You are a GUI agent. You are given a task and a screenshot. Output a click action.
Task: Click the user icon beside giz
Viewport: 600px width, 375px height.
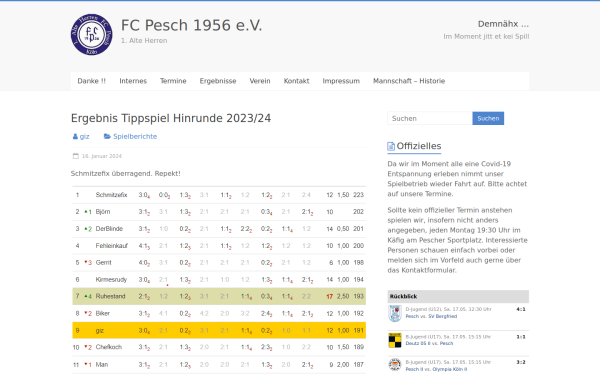coord(75,136)
